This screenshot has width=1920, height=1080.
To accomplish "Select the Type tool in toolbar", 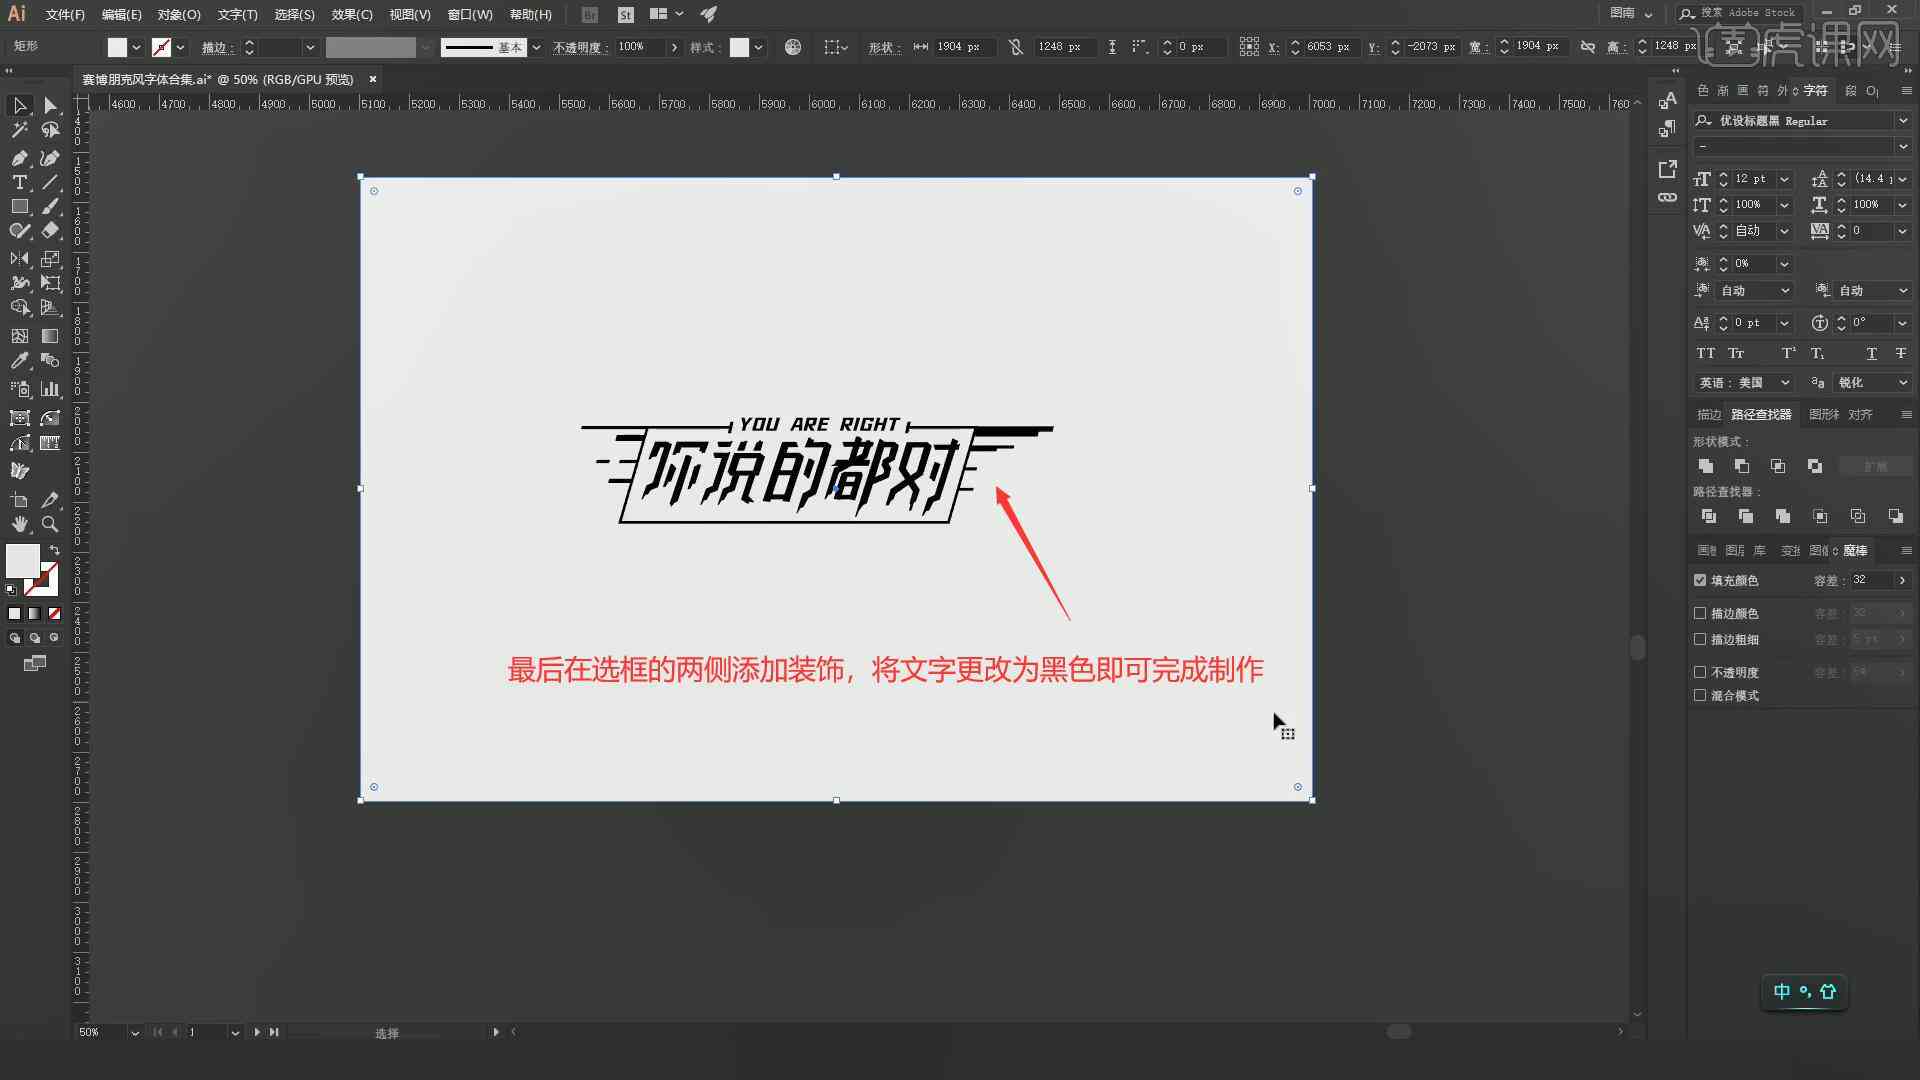I will click(x=18, y=181).
